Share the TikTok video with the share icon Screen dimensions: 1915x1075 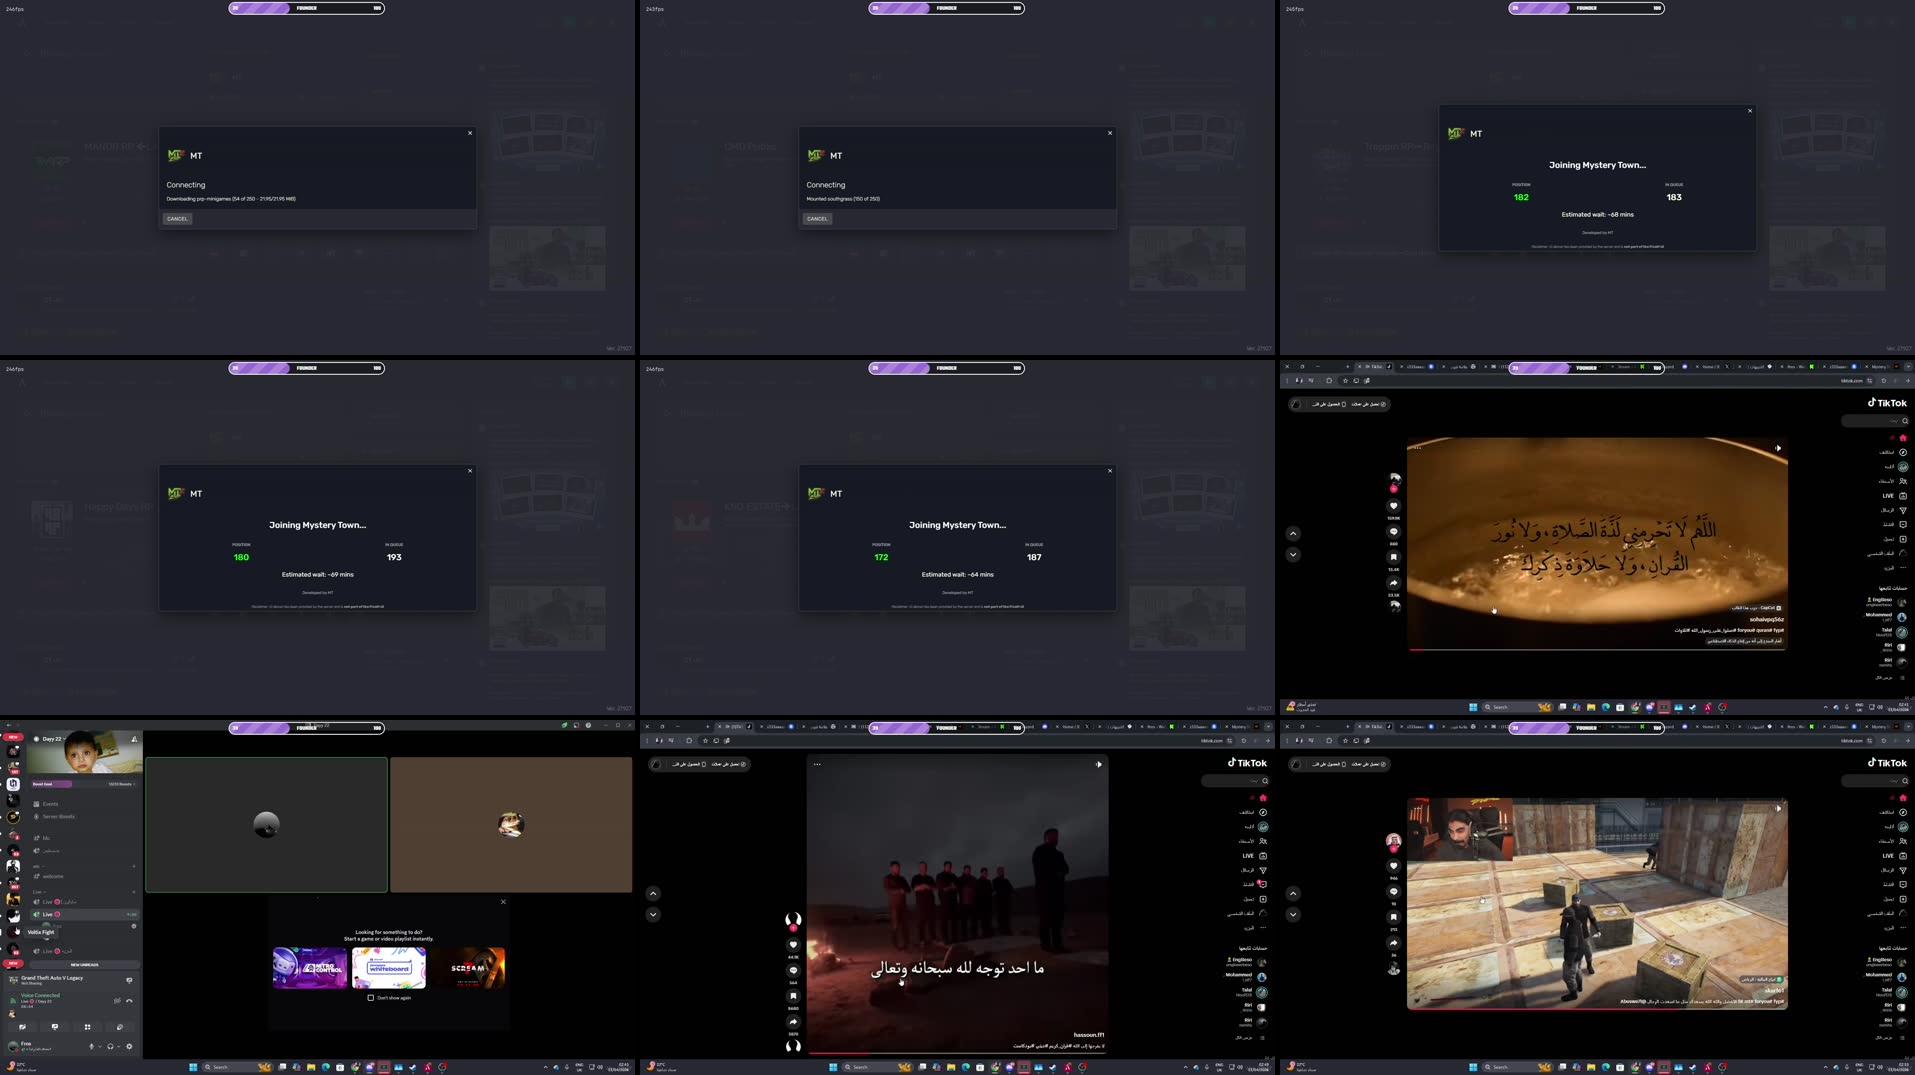[1394, 582]
